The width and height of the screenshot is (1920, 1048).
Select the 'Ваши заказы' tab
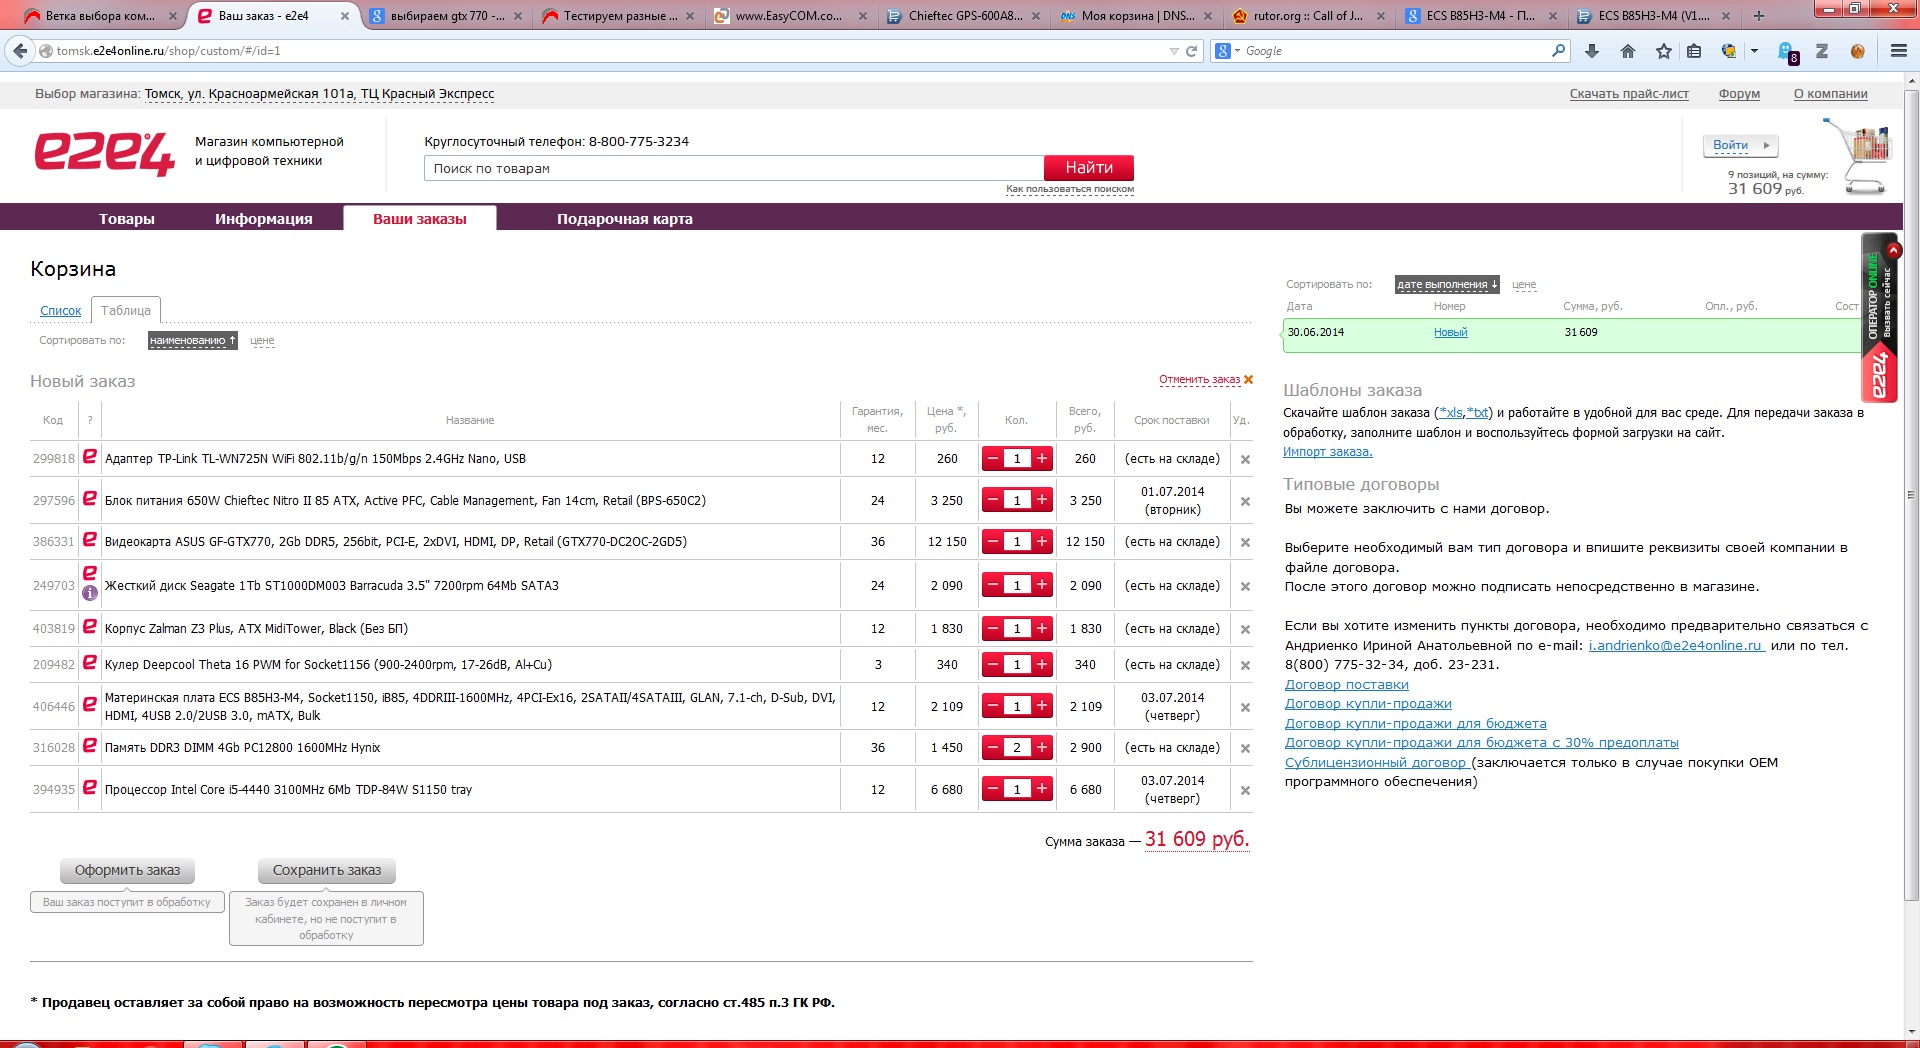tap(420, 219)
